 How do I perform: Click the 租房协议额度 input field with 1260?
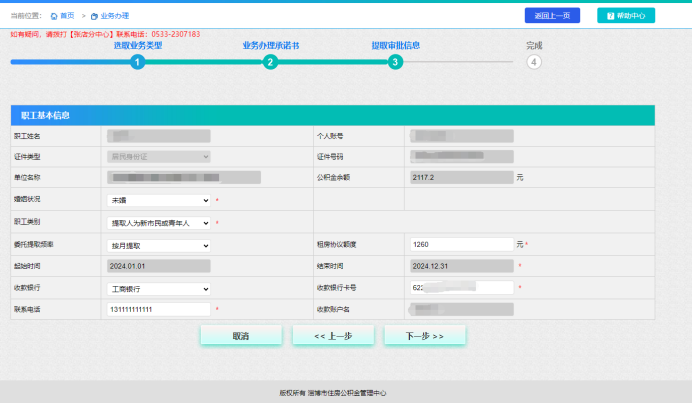[x=462, y=244]
